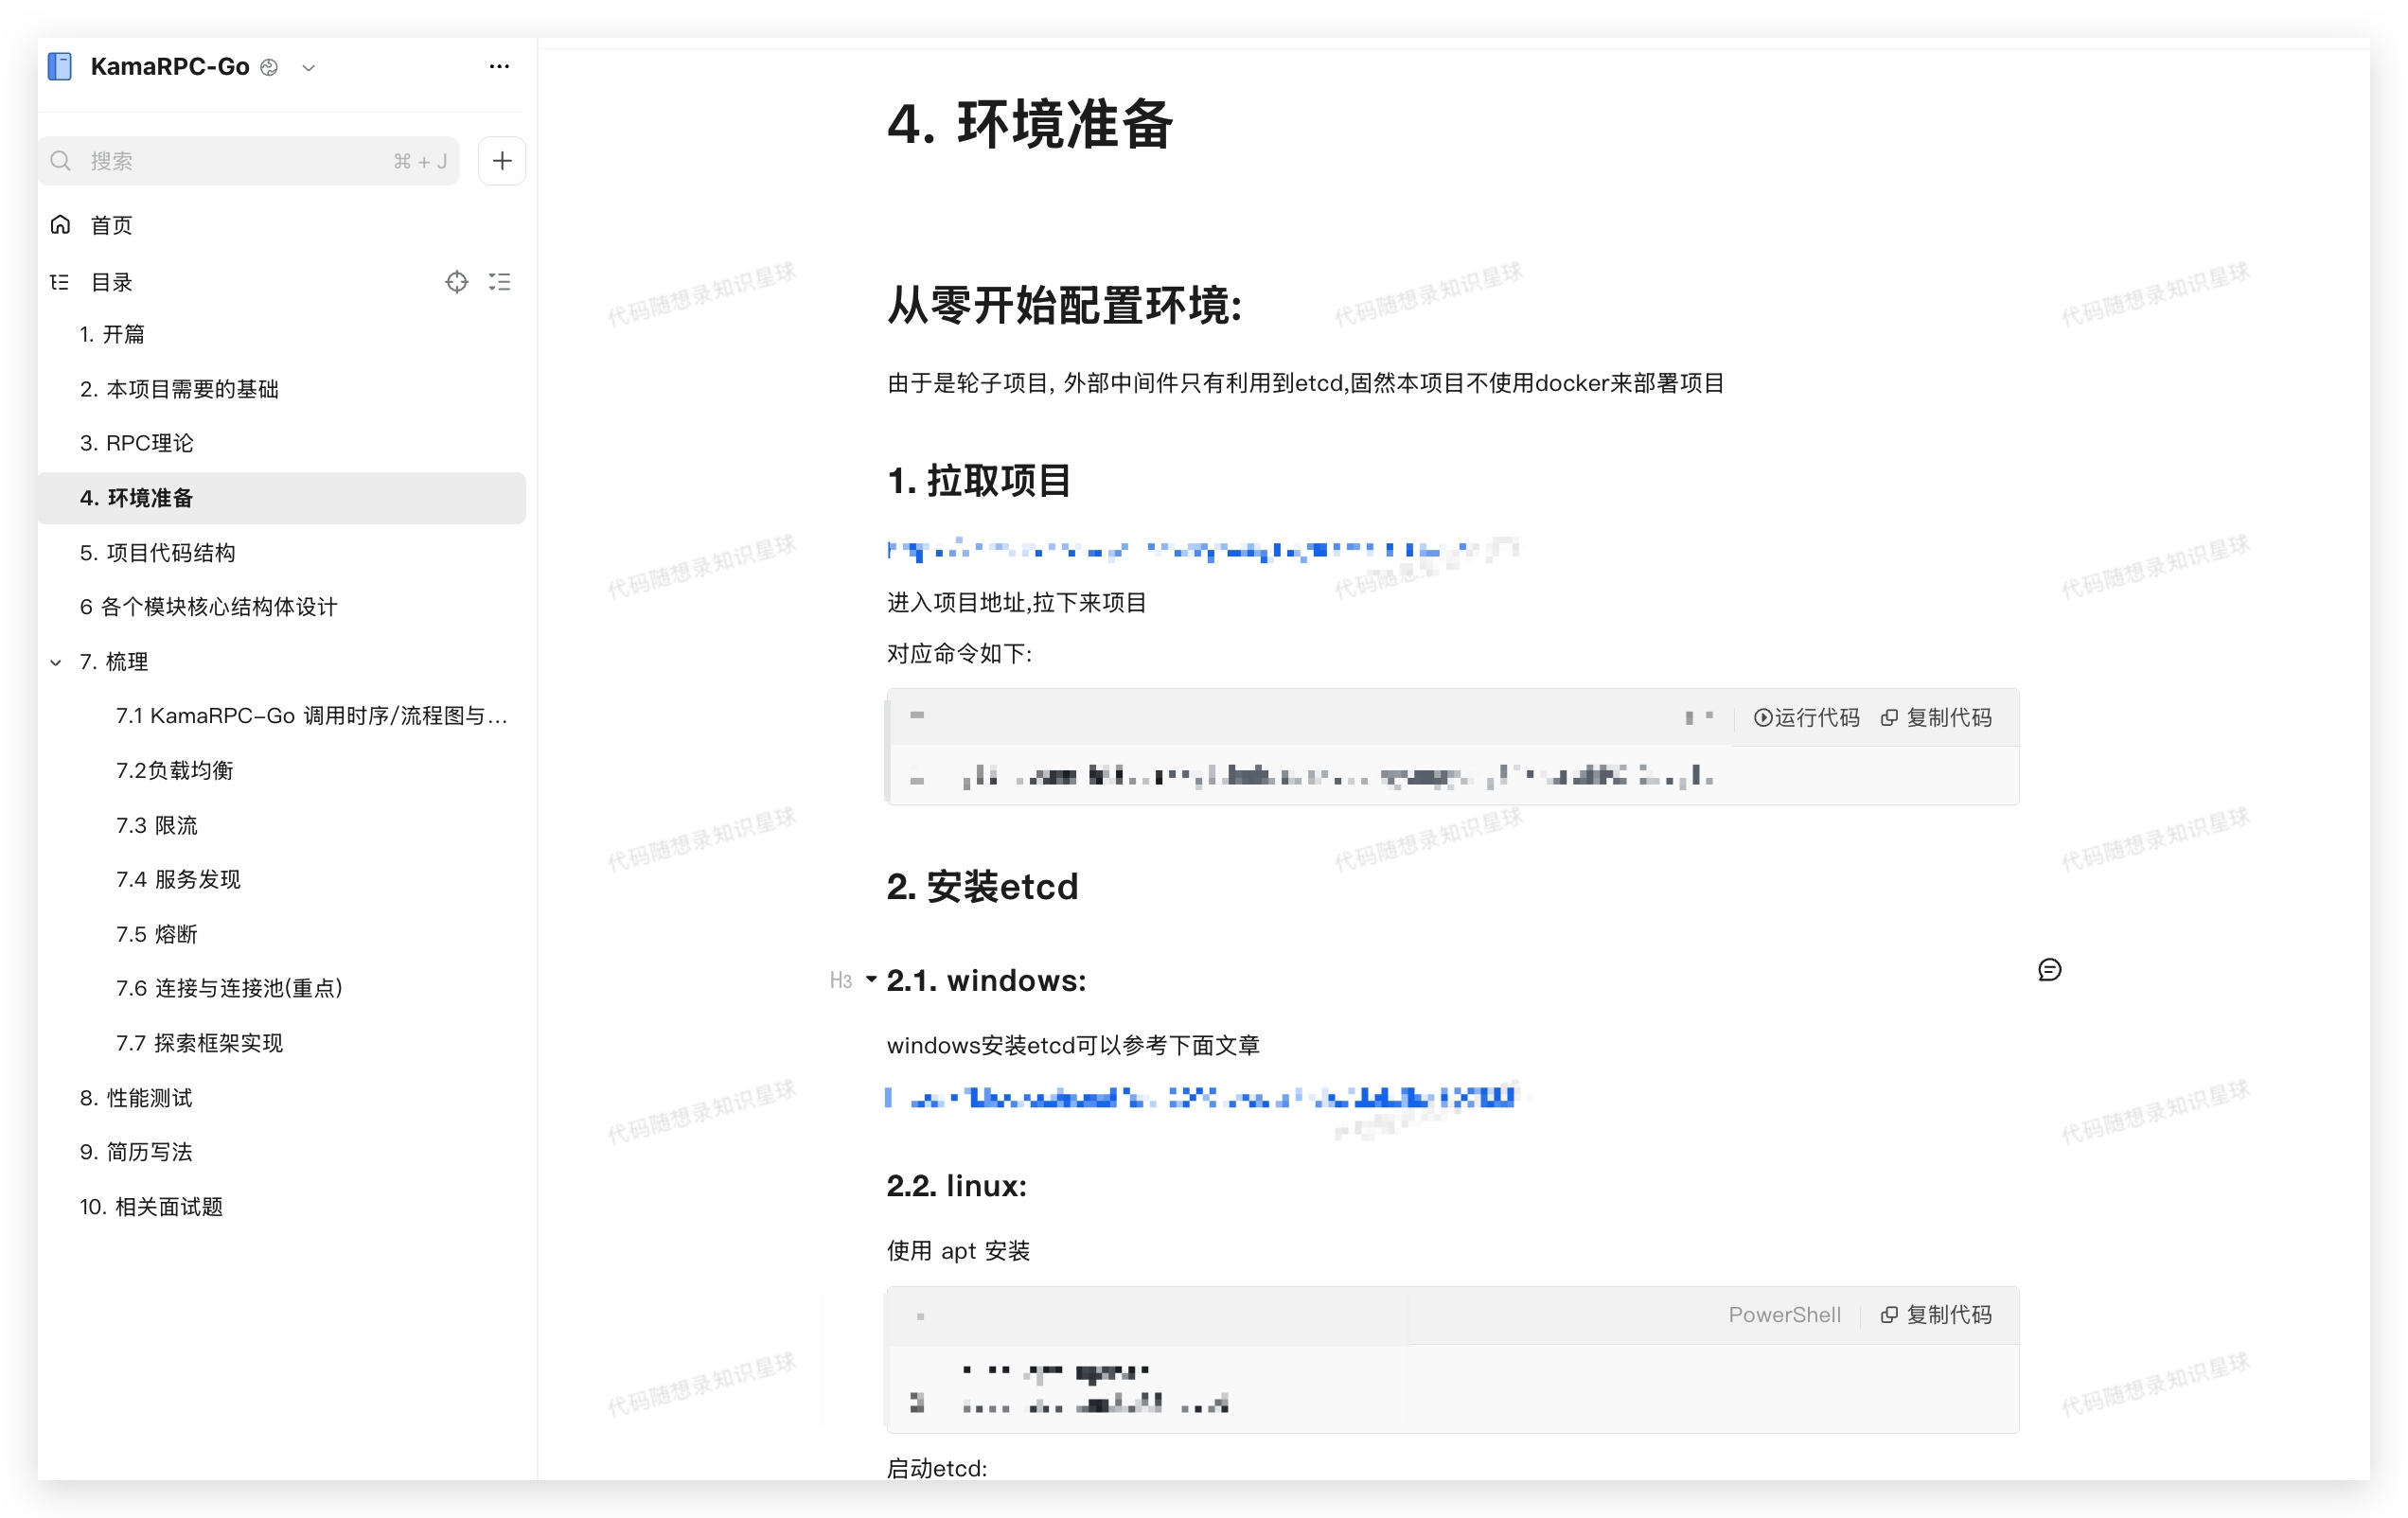Copy the git clone code block via 复制代码

(1936, 717)
